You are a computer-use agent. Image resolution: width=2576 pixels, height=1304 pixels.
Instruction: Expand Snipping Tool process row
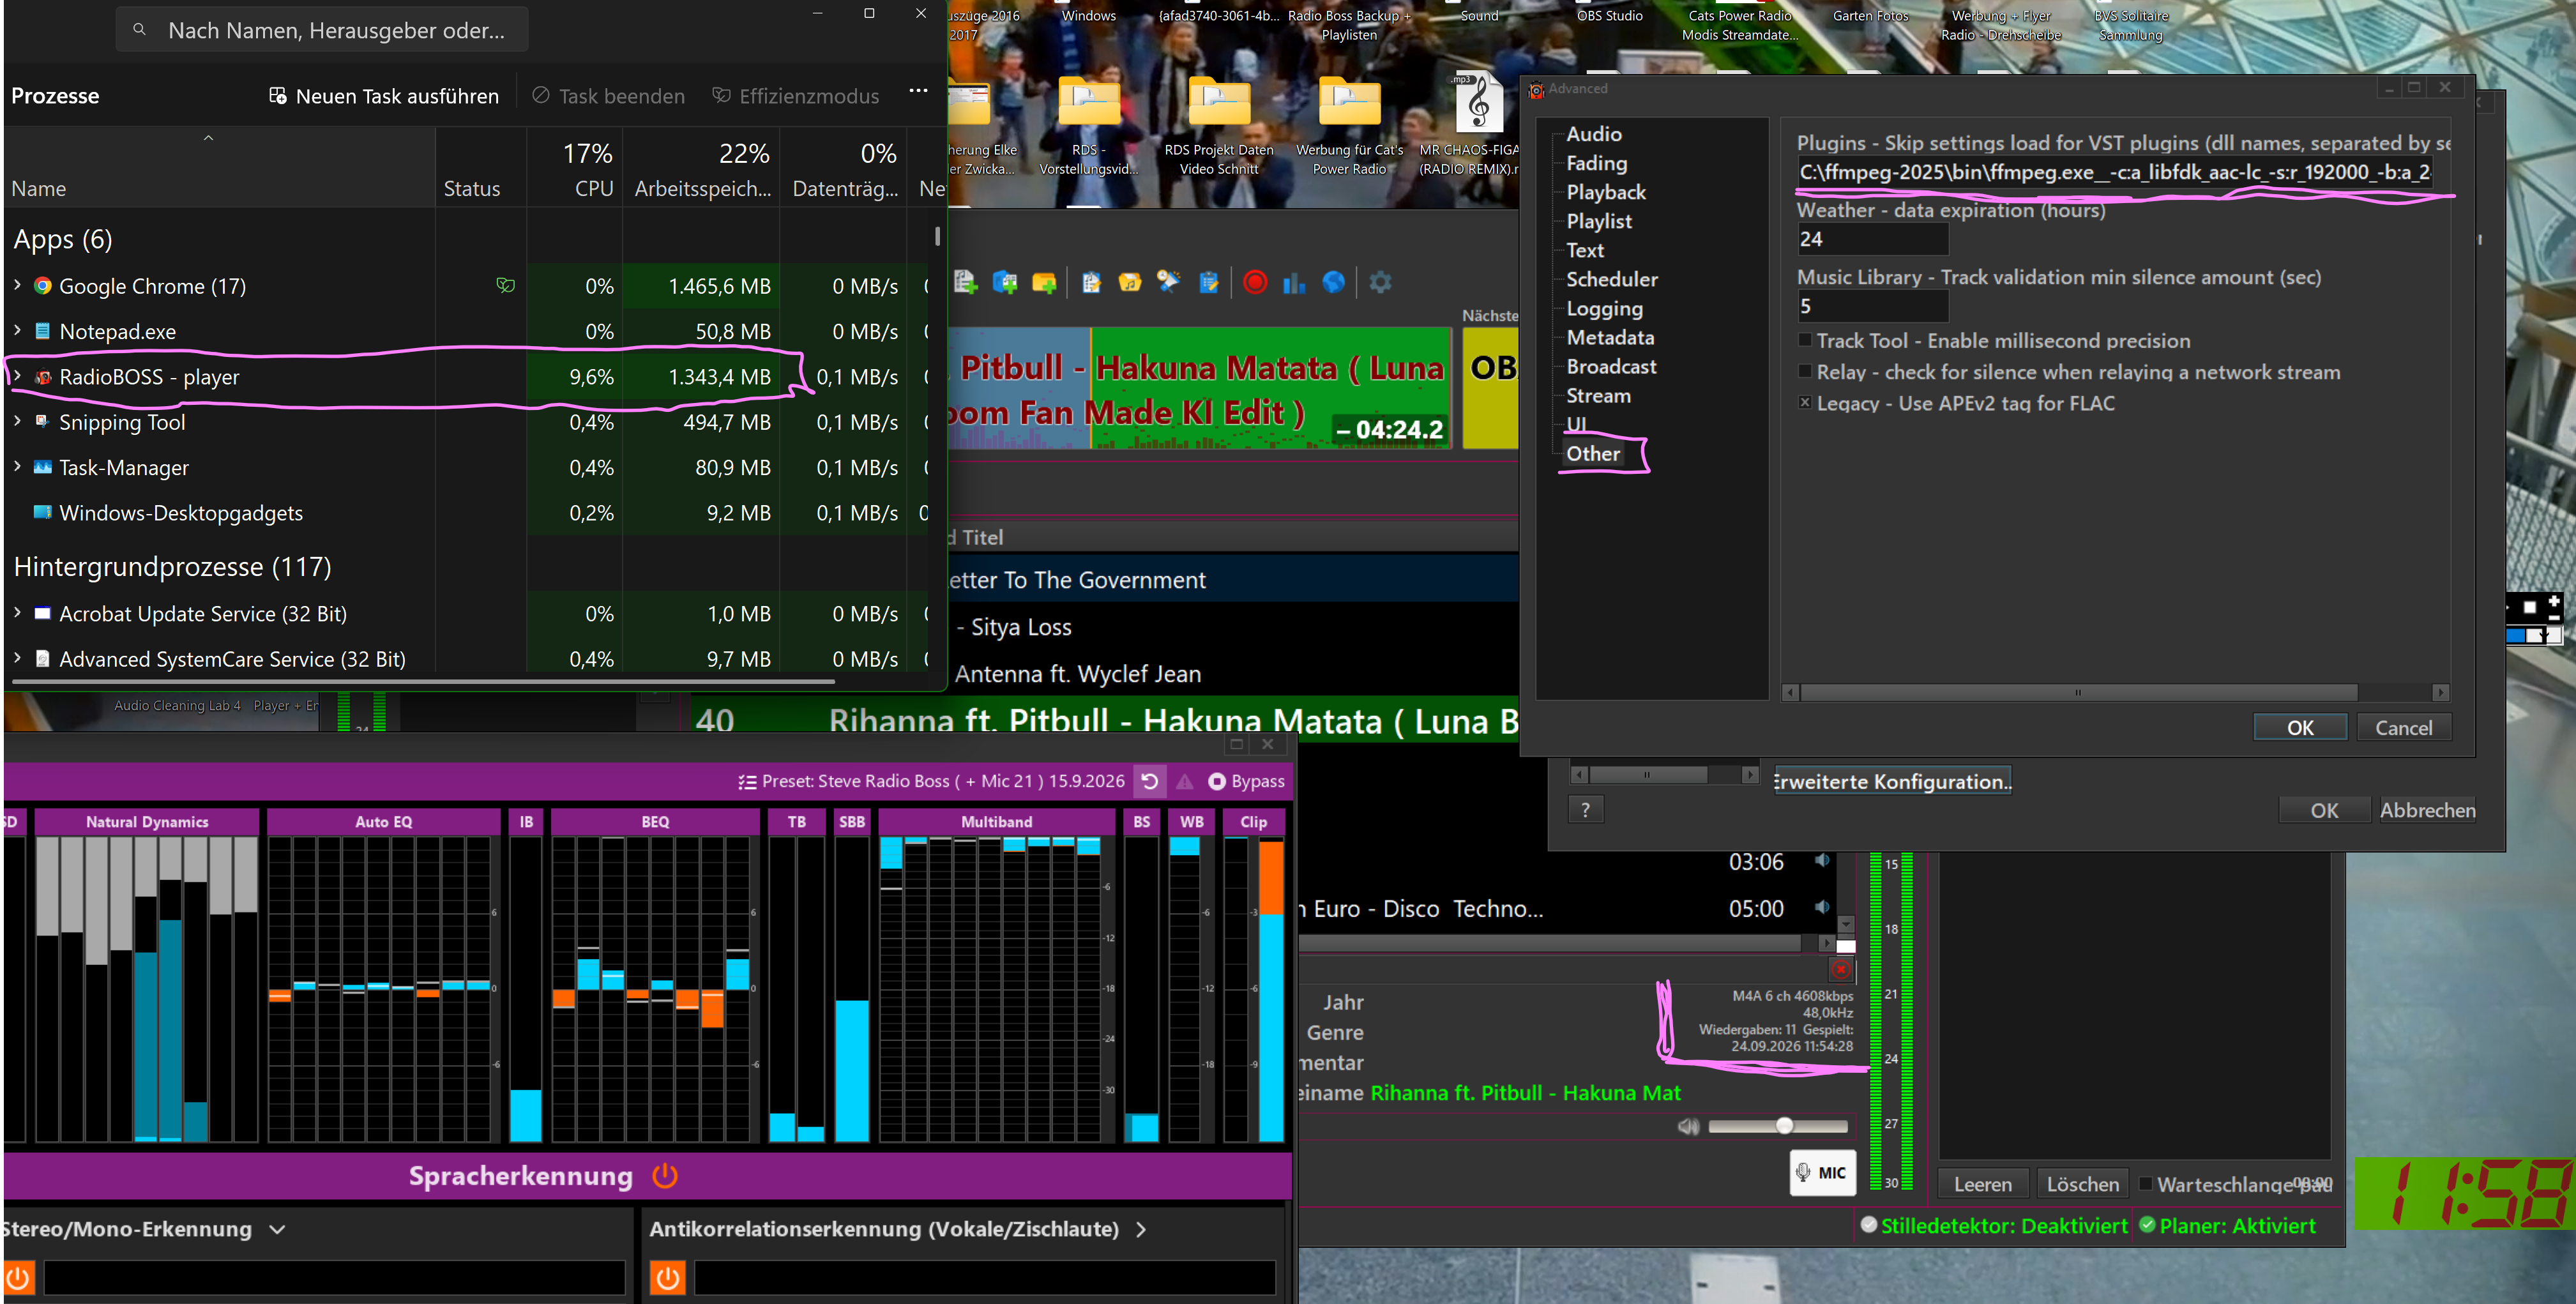coord(17,421)
